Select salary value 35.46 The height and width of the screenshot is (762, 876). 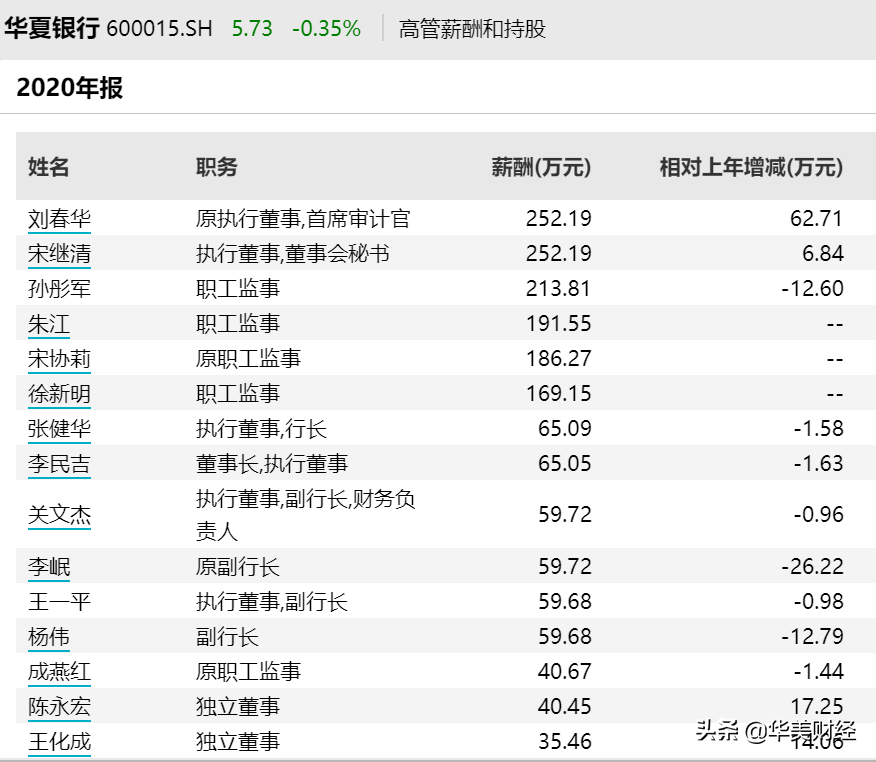(564, 742)
